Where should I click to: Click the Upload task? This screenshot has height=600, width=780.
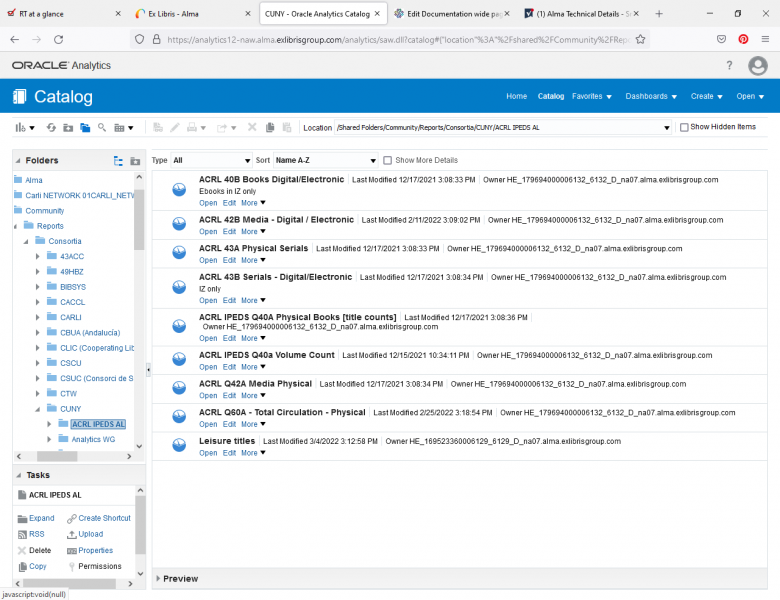coord(85,534)
